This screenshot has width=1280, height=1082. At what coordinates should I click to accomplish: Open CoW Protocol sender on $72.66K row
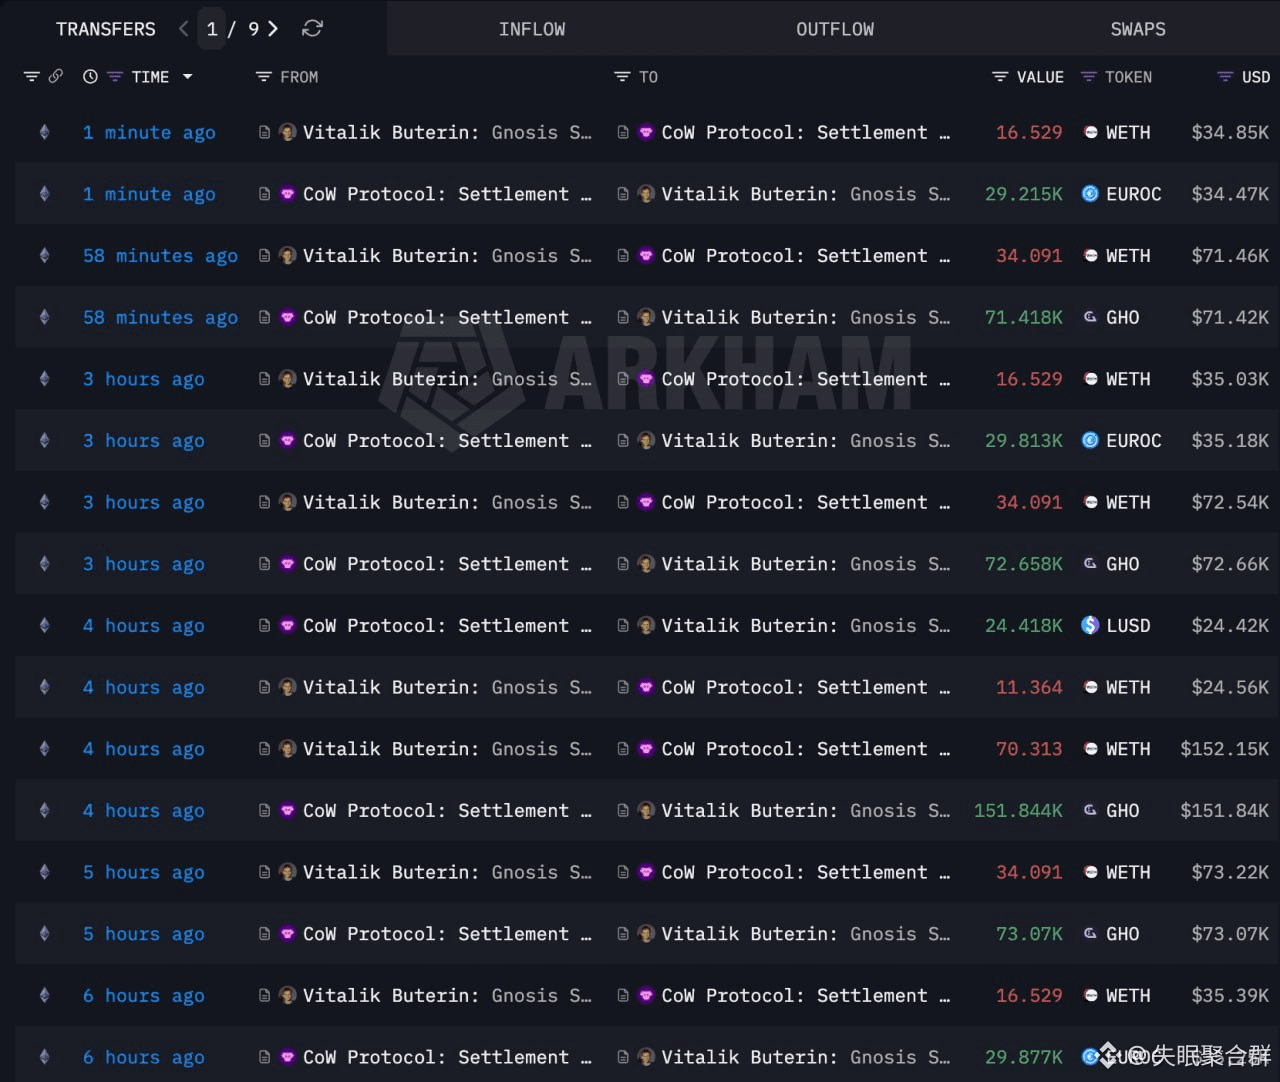447,564
